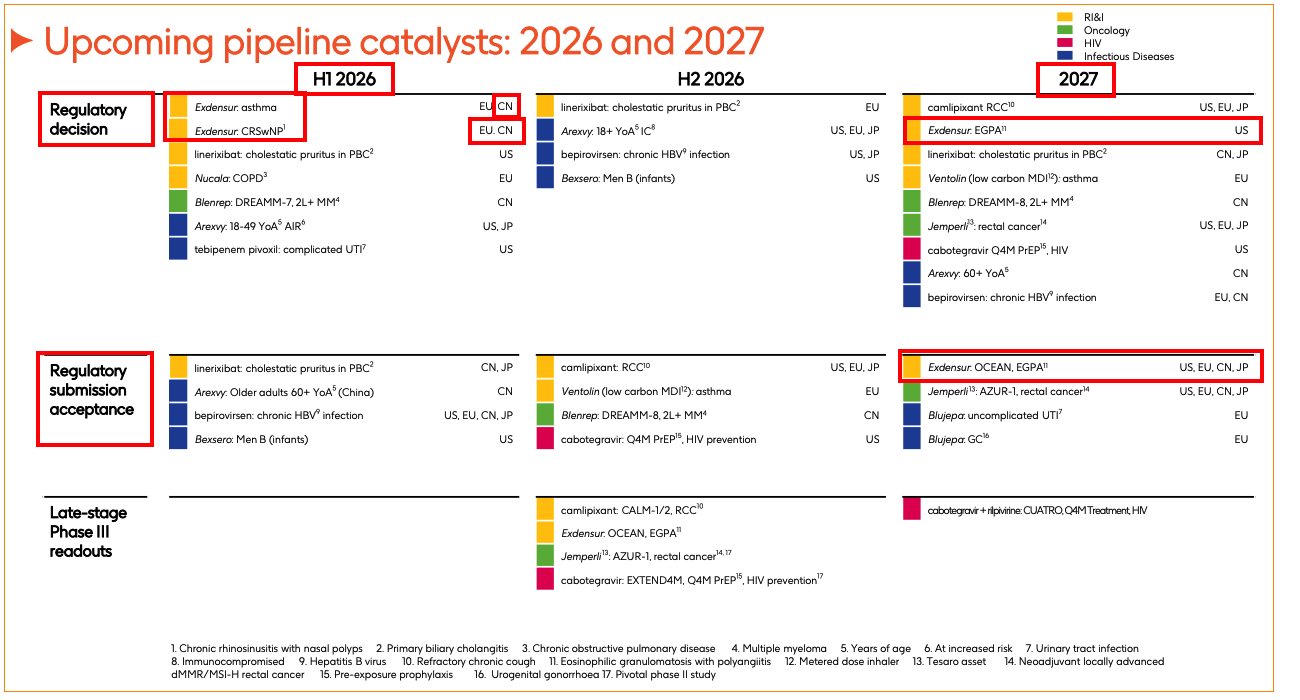Viewport: 1300px width, 700px height.
Task: Click the H1 2026 column header
Action: coord(344,79)
